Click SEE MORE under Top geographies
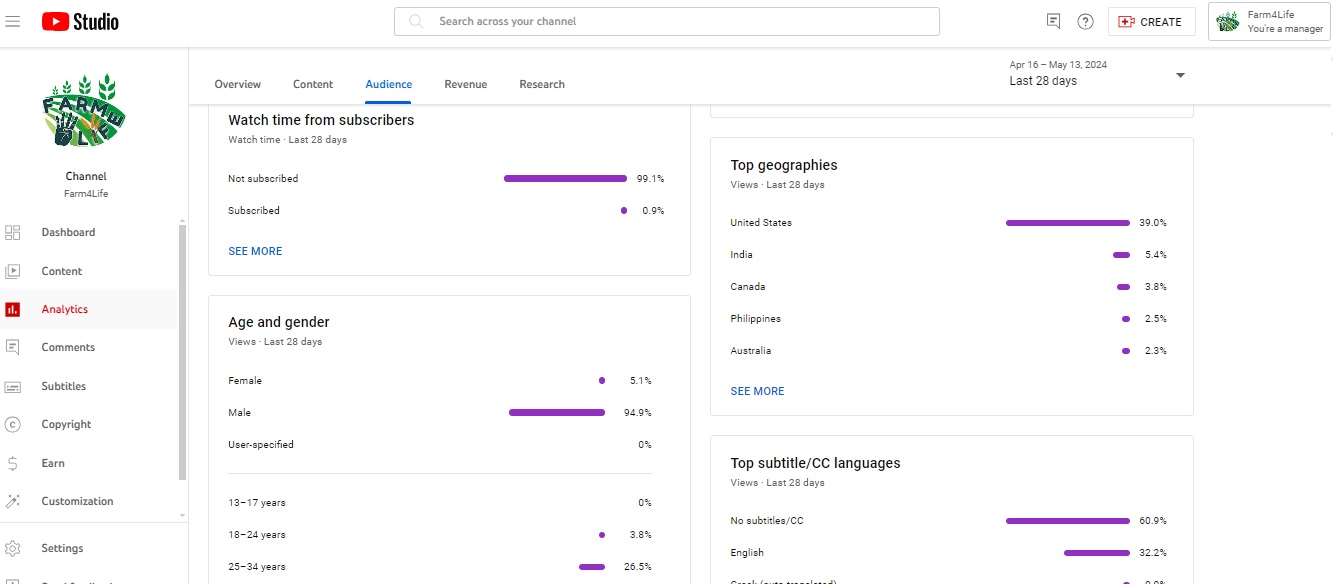1333x584 pixels. point(757,391)
